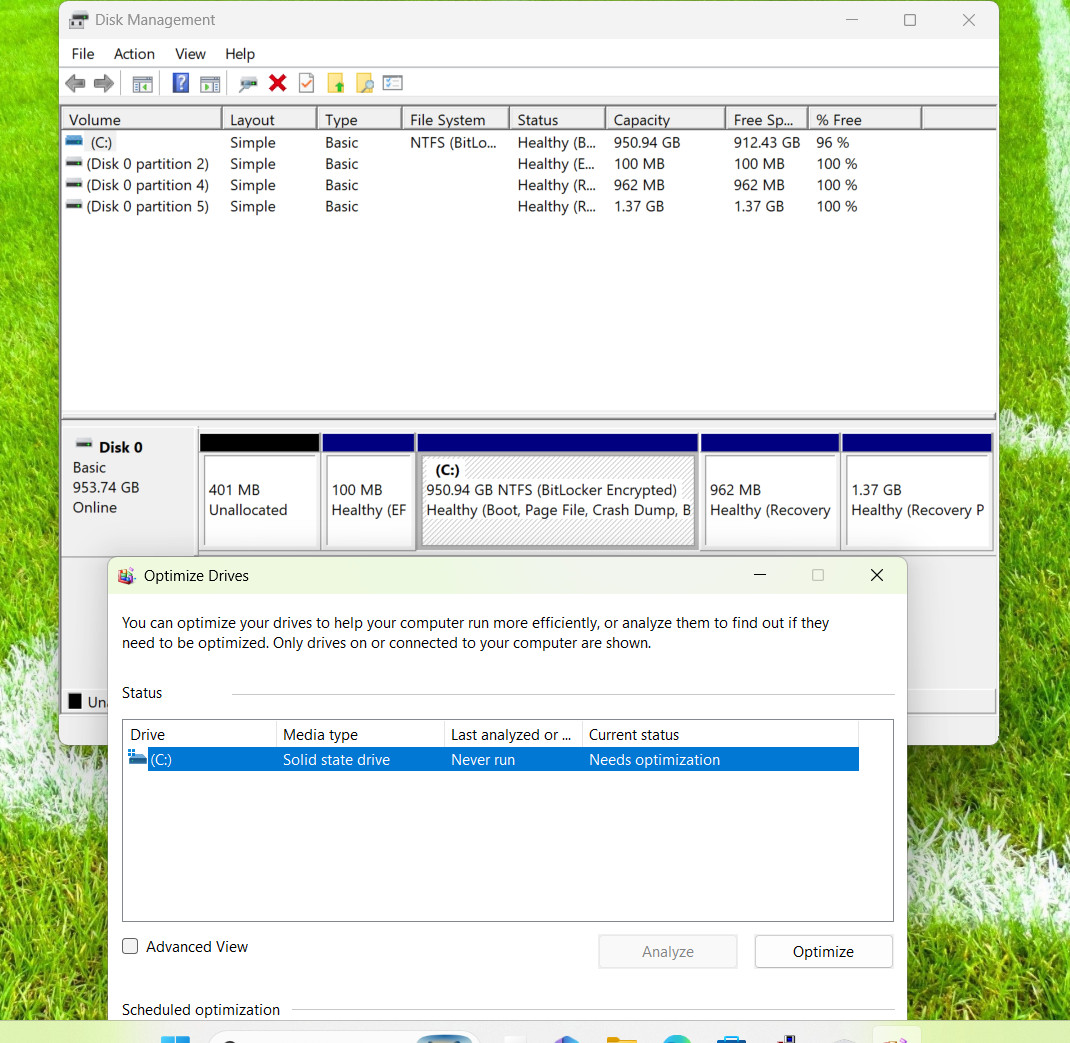Minimize the Disk Management window
Viewport: 1070px width, 1043px height.
coord(852,20)
